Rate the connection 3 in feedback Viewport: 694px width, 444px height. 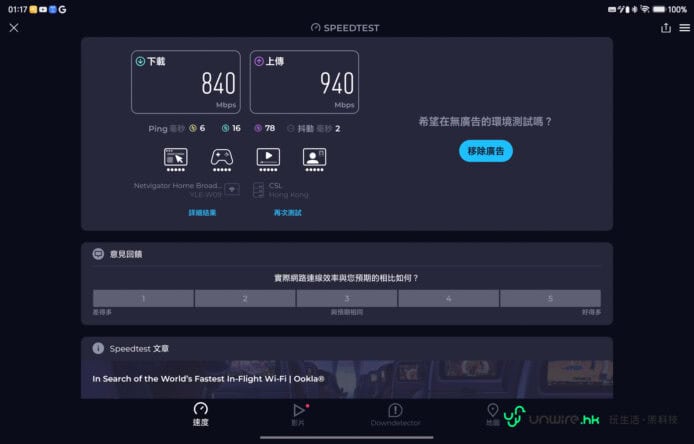tap(347, 298)
